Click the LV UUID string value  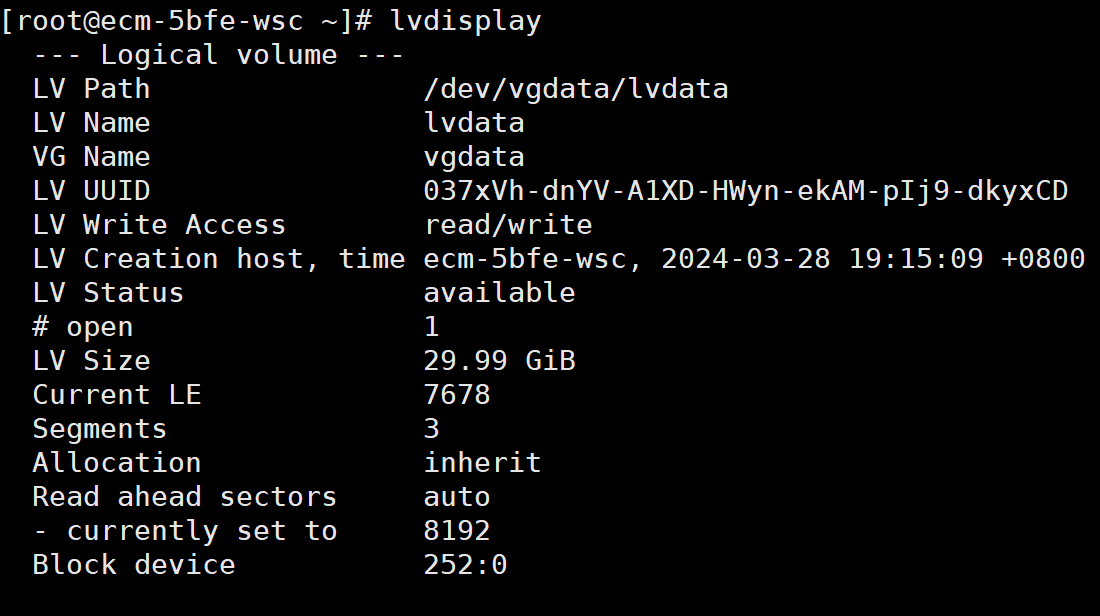pos(745,191)
